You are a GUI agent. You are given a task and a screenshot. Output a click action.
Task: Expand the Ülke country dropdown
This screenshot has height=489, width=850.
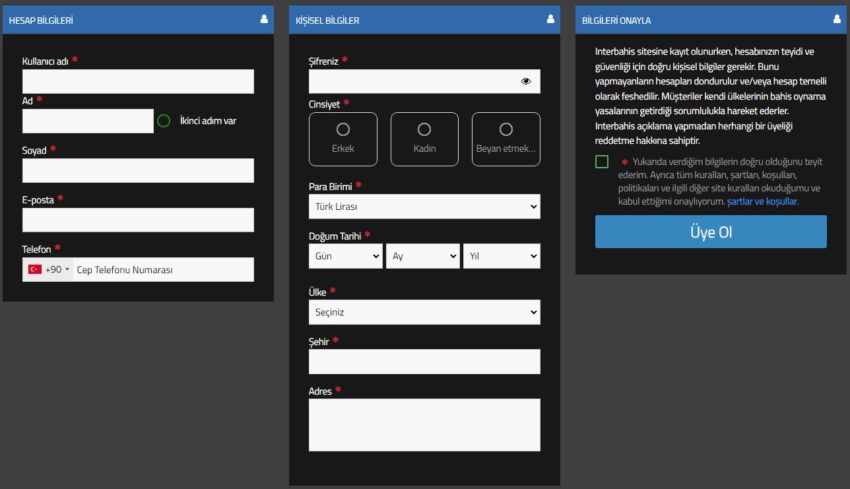point(424,312)
